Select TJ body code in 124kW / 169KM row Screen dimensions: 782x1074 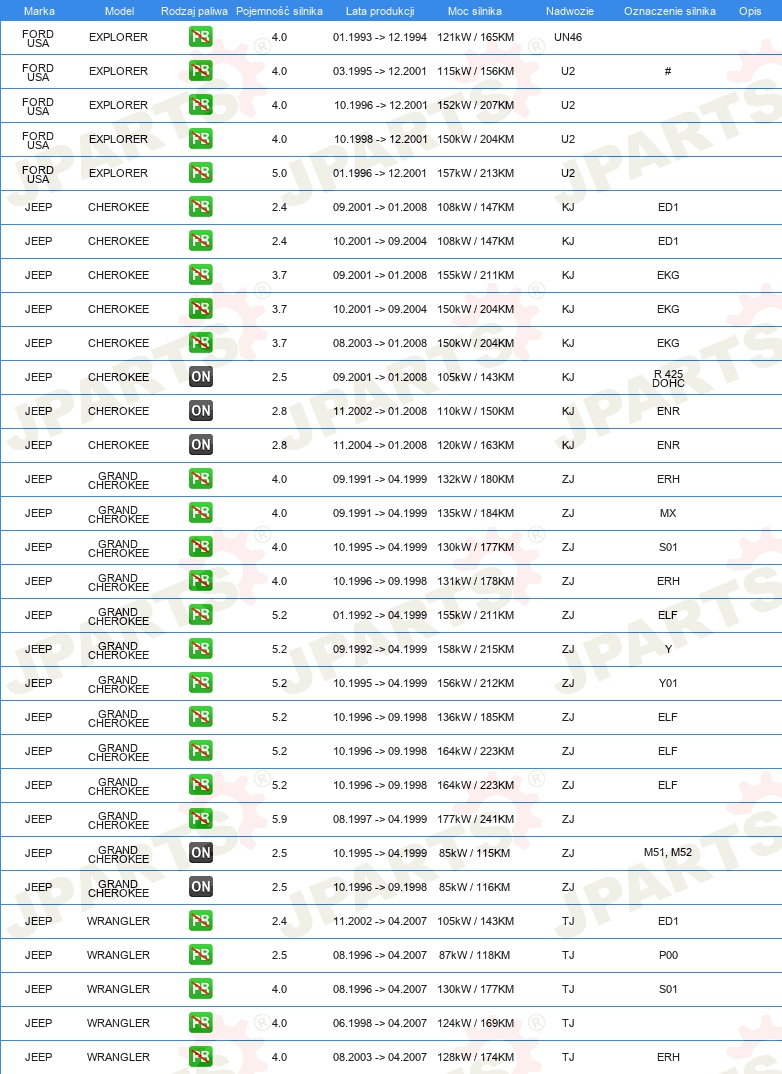coord(568,1023)
